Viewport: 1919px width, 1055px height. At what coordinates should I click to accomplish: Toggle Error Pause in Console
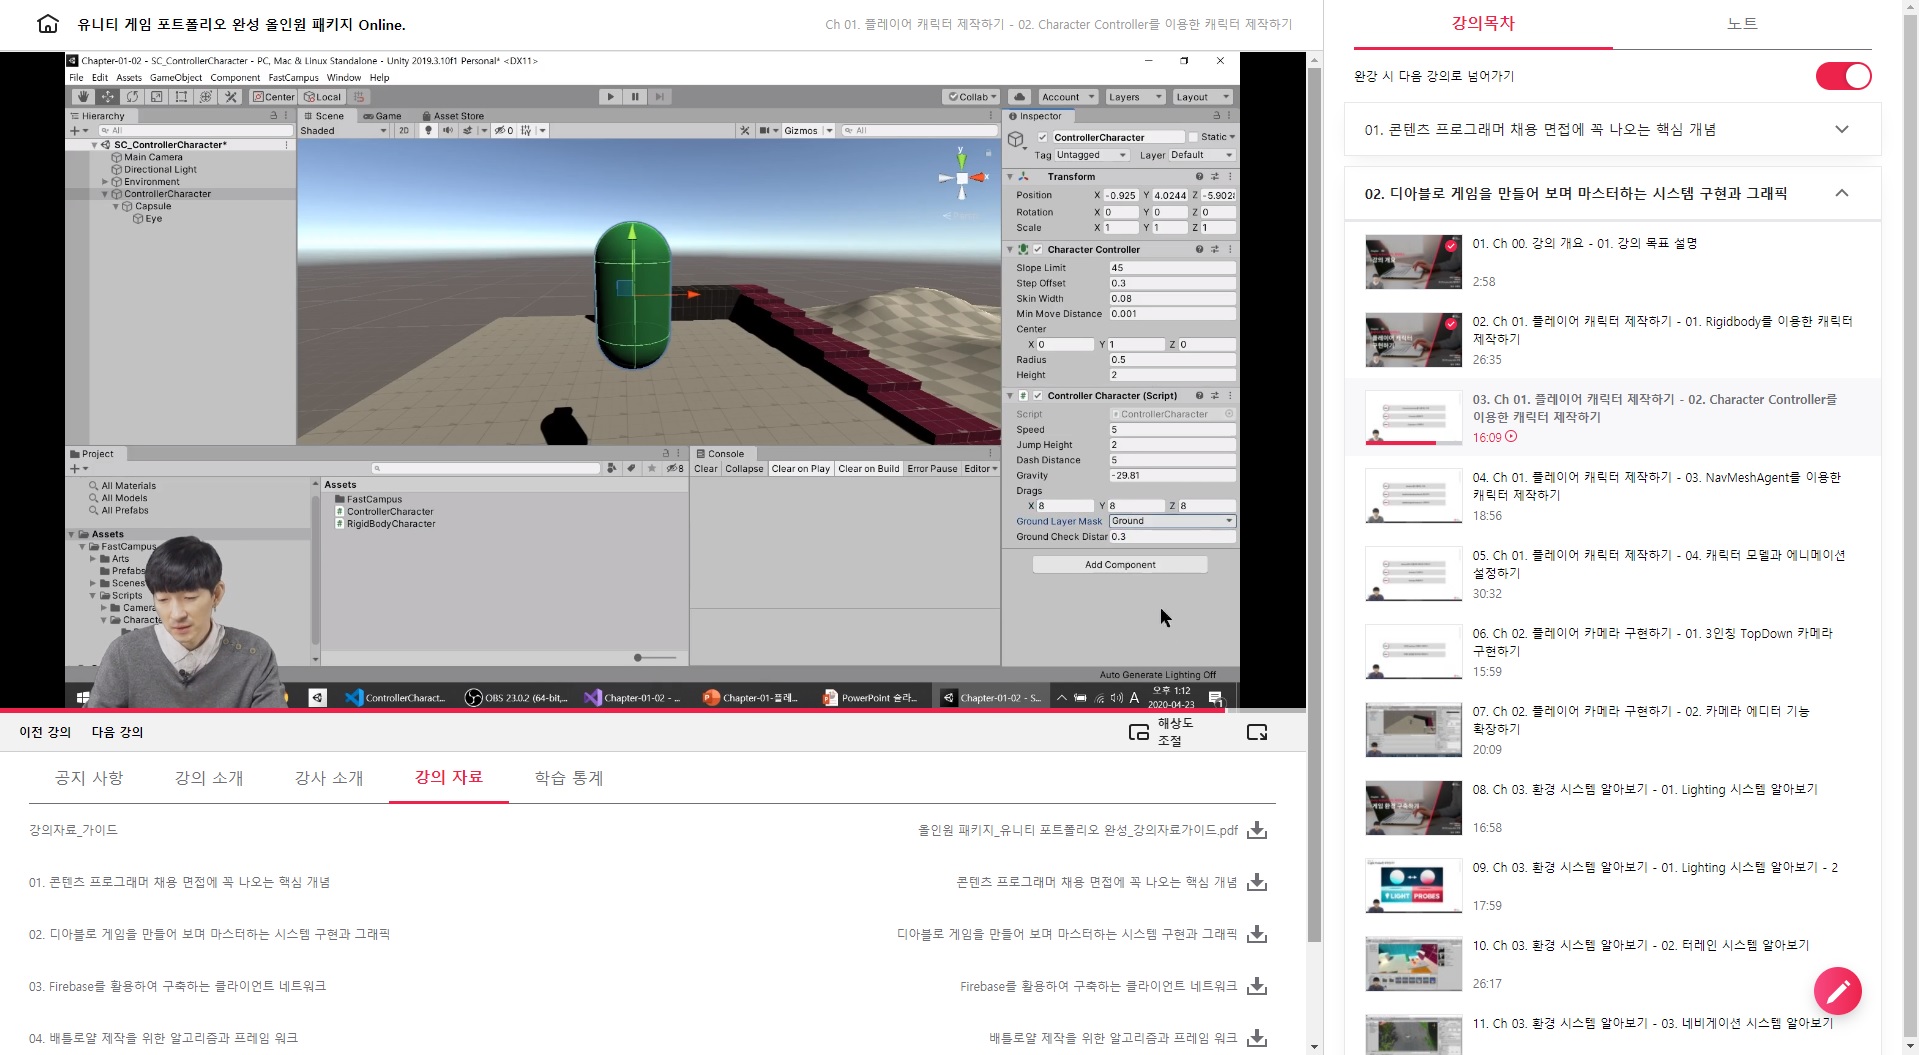tap(932, 468)
